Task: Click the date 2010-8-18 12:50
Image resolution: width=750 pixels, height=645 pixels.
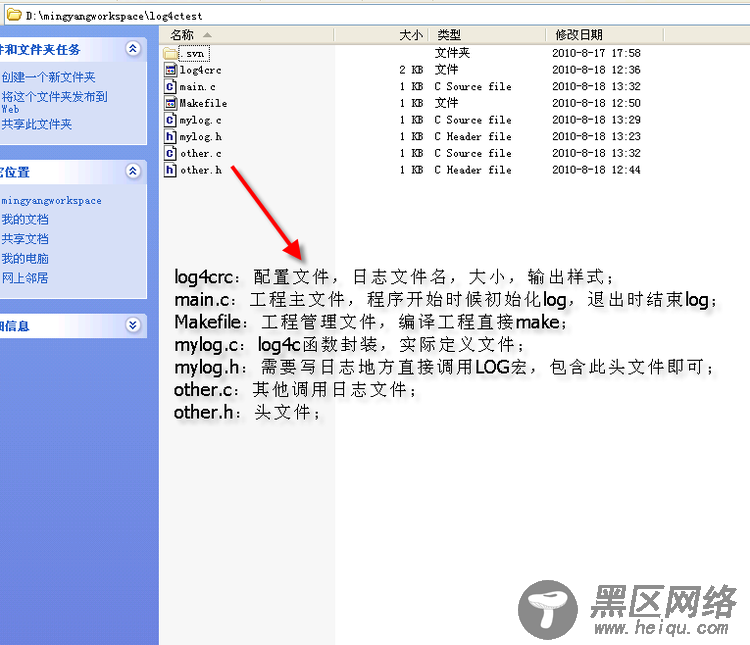Action: [x=596, y=103]
